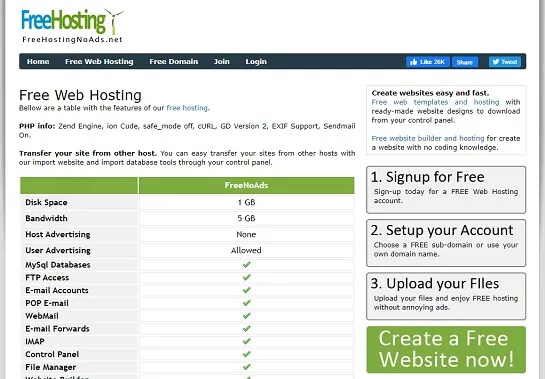Select the WebMail row label

click(x=42, y=316)
